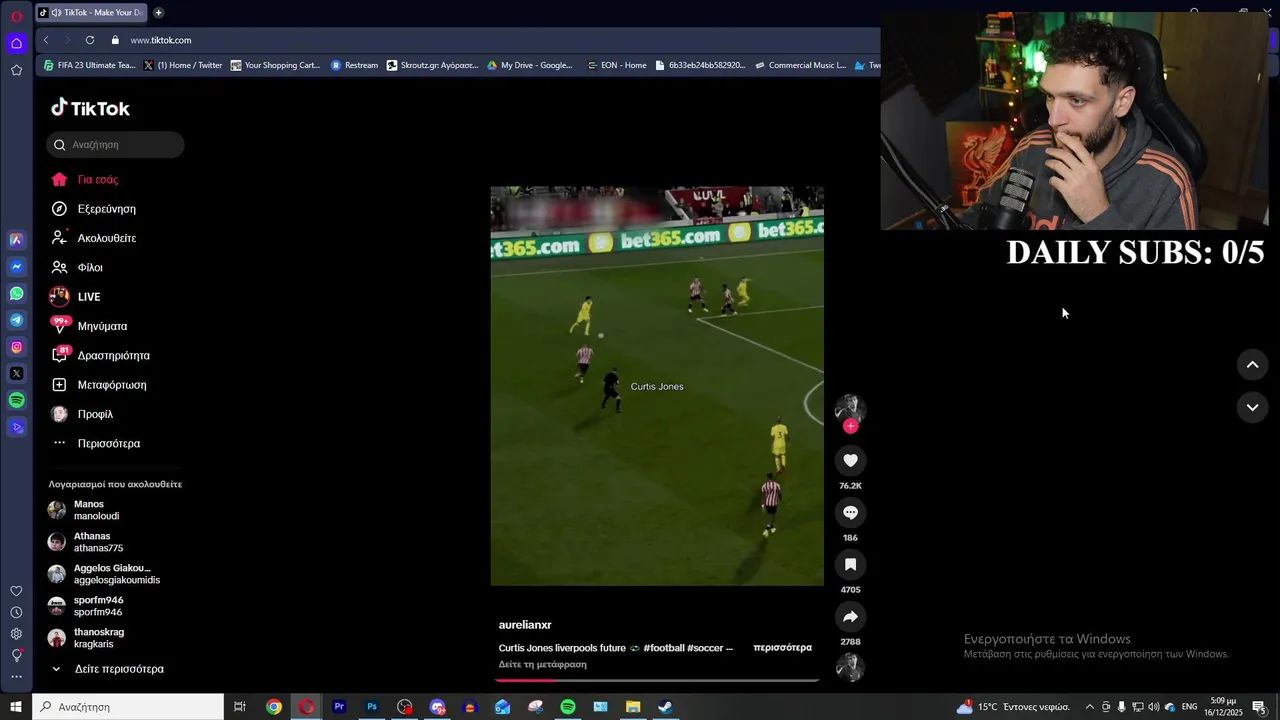This screenshot has width=1280, height=720.
Task: Open the spinning sound disc below share
Action: point(850,667)
